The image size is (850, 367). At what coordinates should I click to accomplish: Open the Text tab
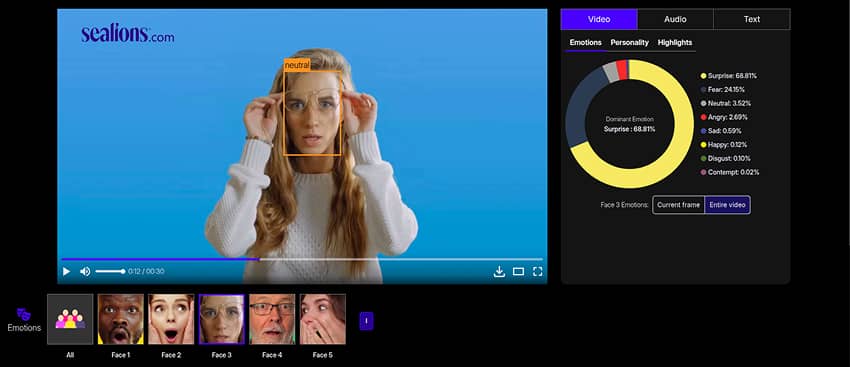click(752, 19)
